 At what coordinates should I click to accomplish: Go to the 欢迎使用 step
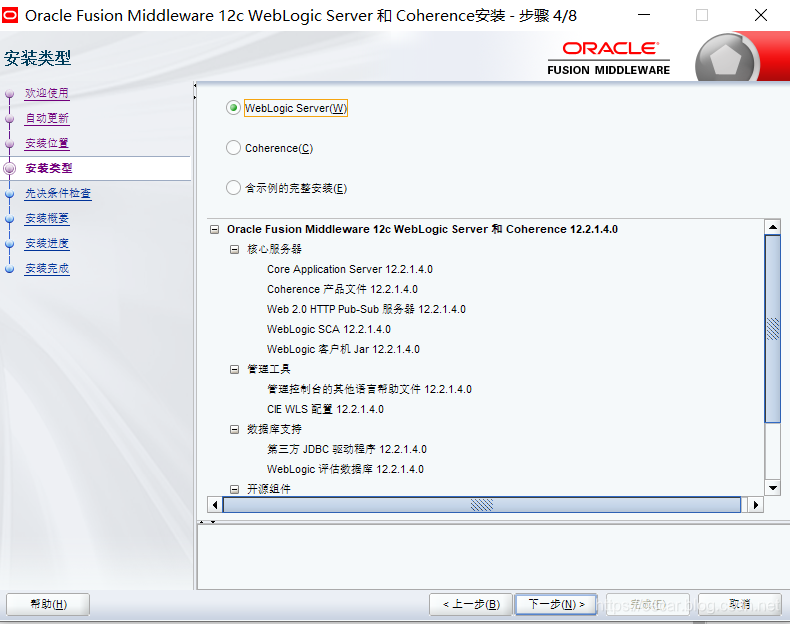coord(47,93)
